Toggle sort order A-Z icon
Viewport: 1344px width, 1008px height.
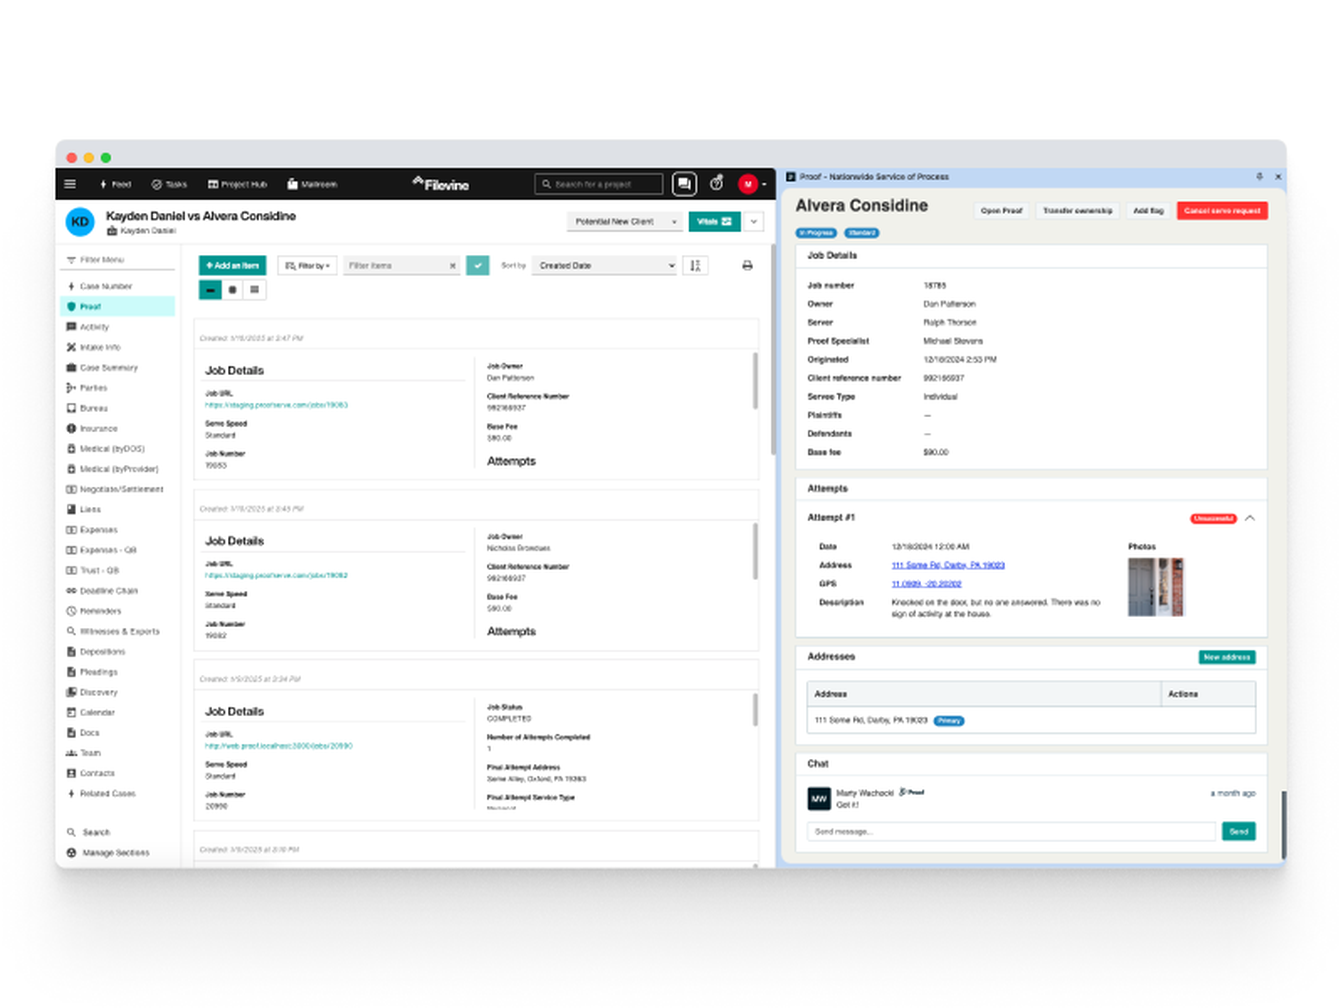coord(695,266)
